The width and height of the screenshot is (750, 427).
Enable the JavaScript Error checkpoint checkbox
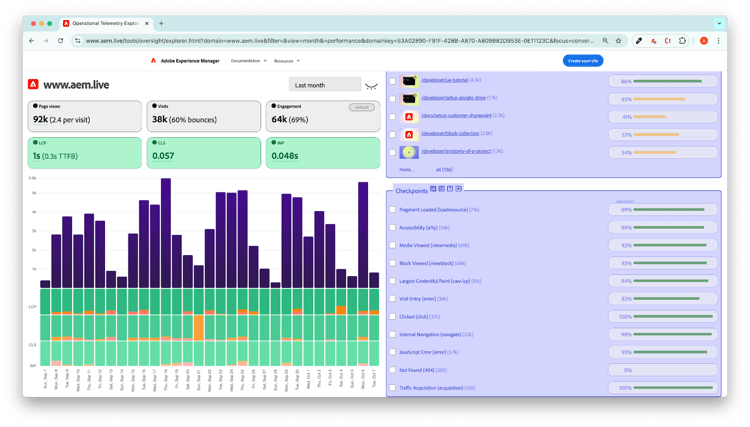pos(393,352)
